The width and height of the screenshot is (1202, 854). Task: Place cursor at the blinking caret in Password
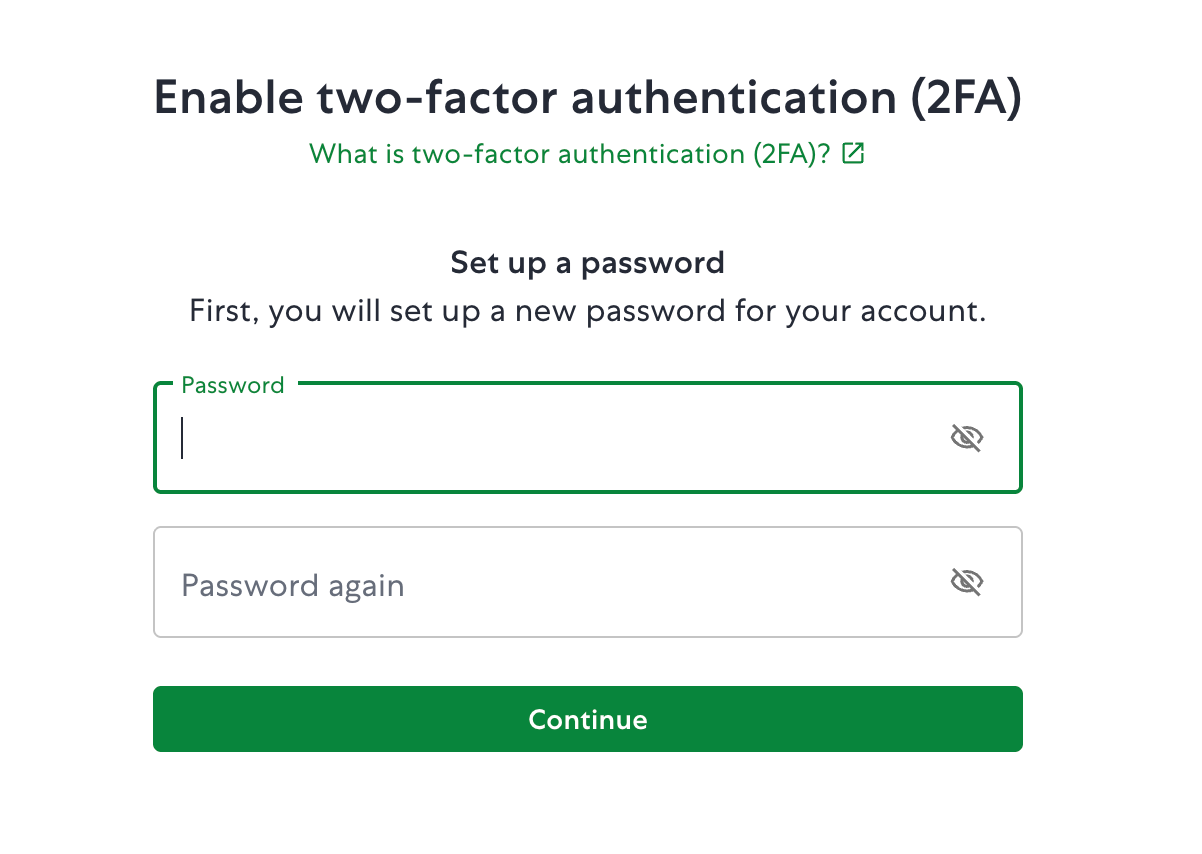[x=182, y=438]
